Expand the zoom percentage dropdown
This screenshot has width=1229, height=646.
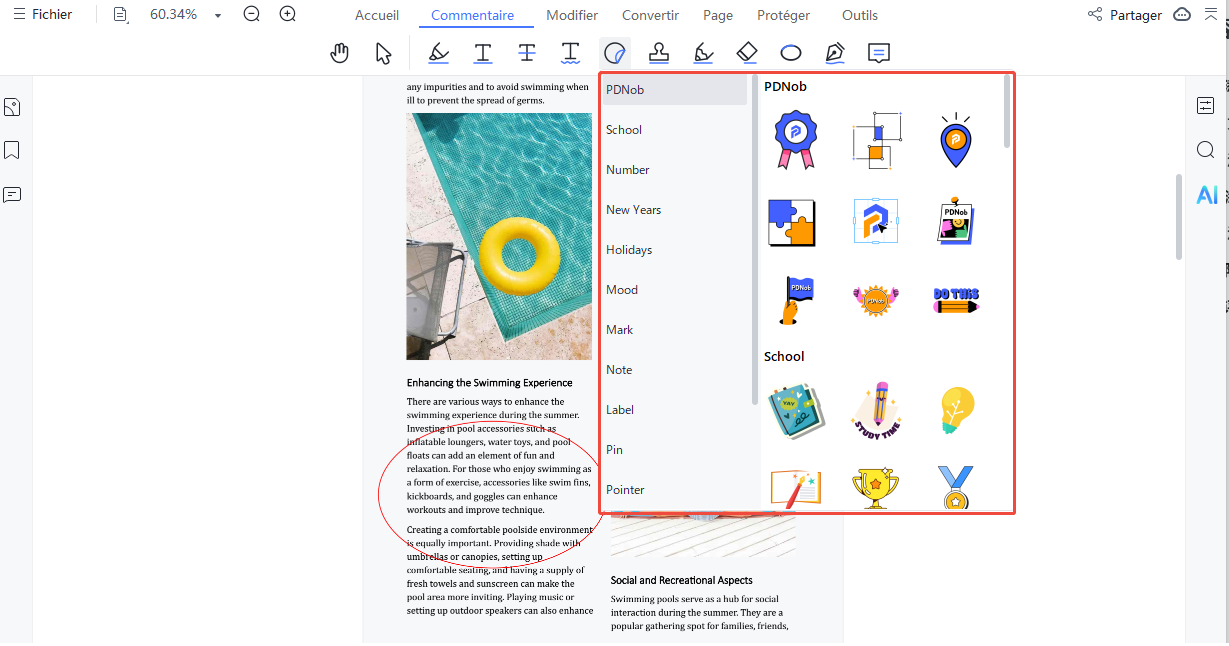[x=218, y=16]
